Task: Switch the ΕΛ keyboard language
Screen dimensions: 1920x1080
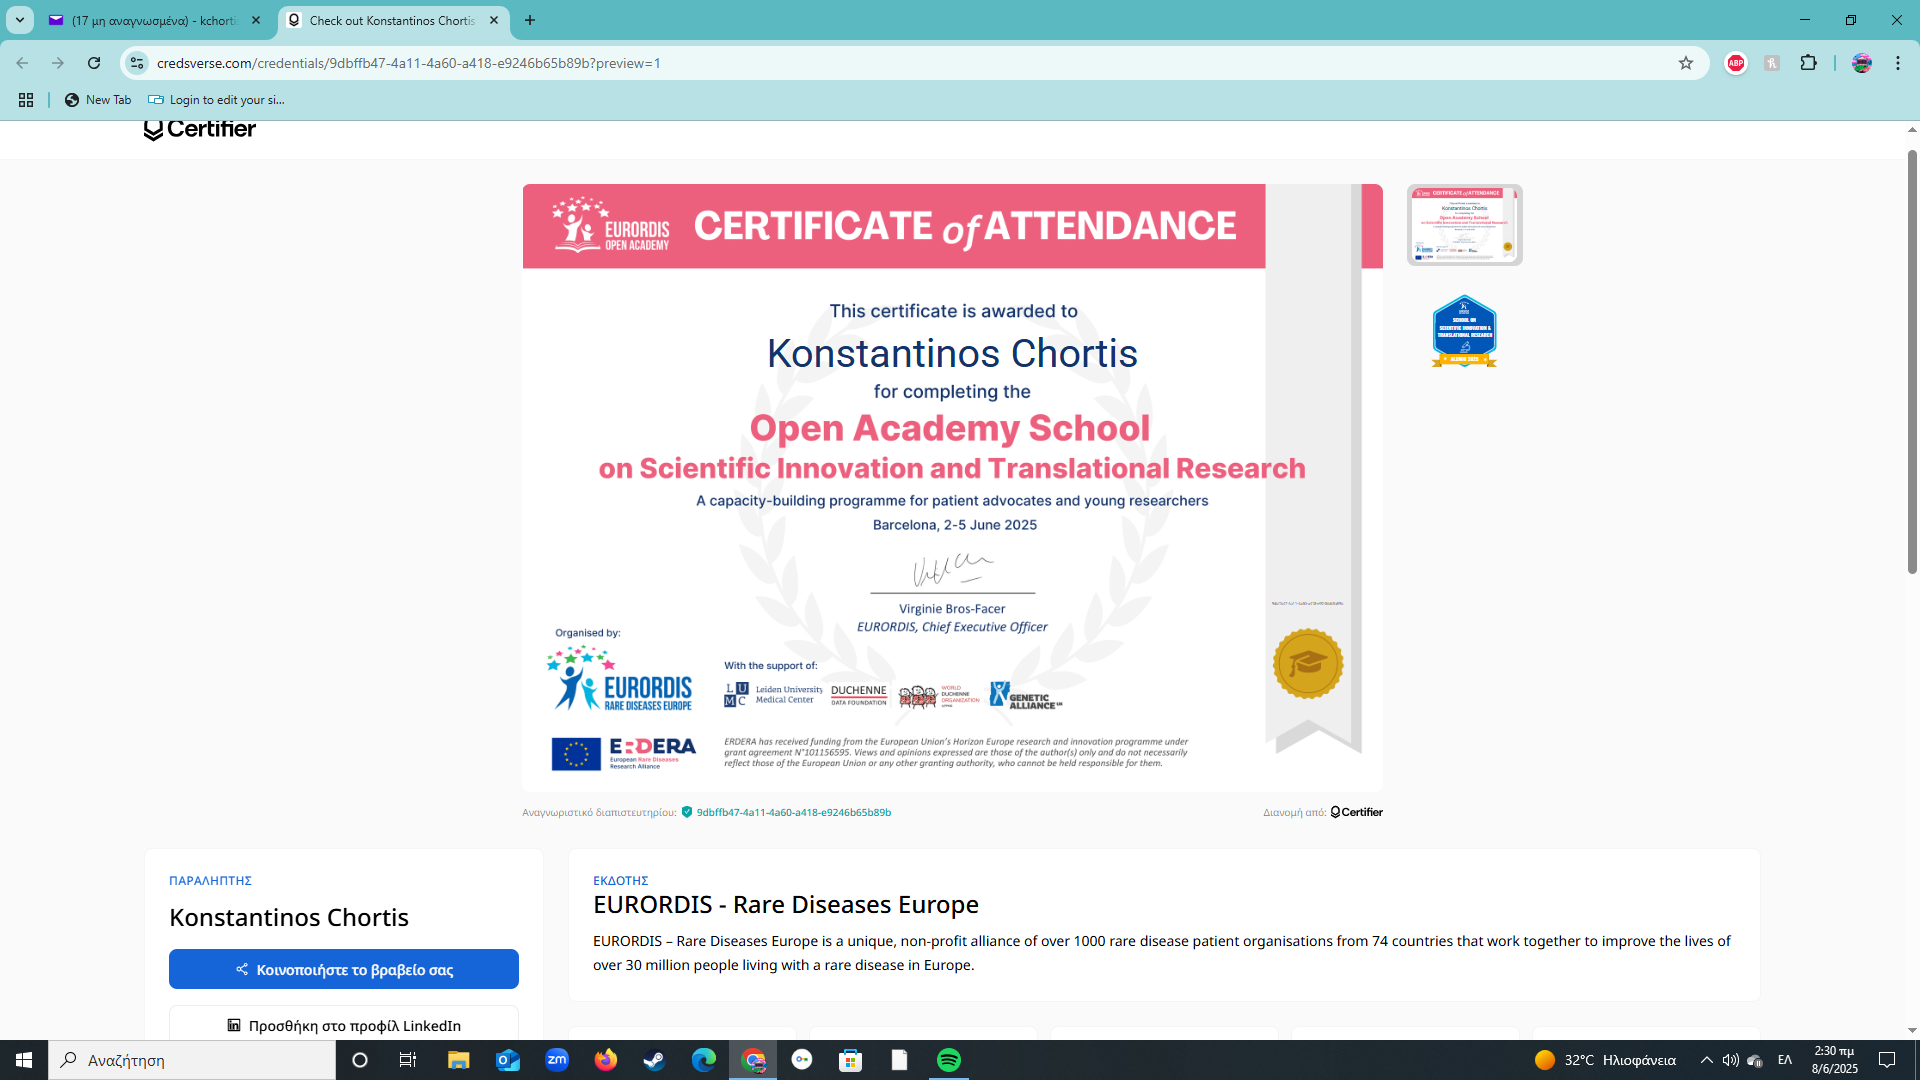Action: [x=1785, y=1060]
